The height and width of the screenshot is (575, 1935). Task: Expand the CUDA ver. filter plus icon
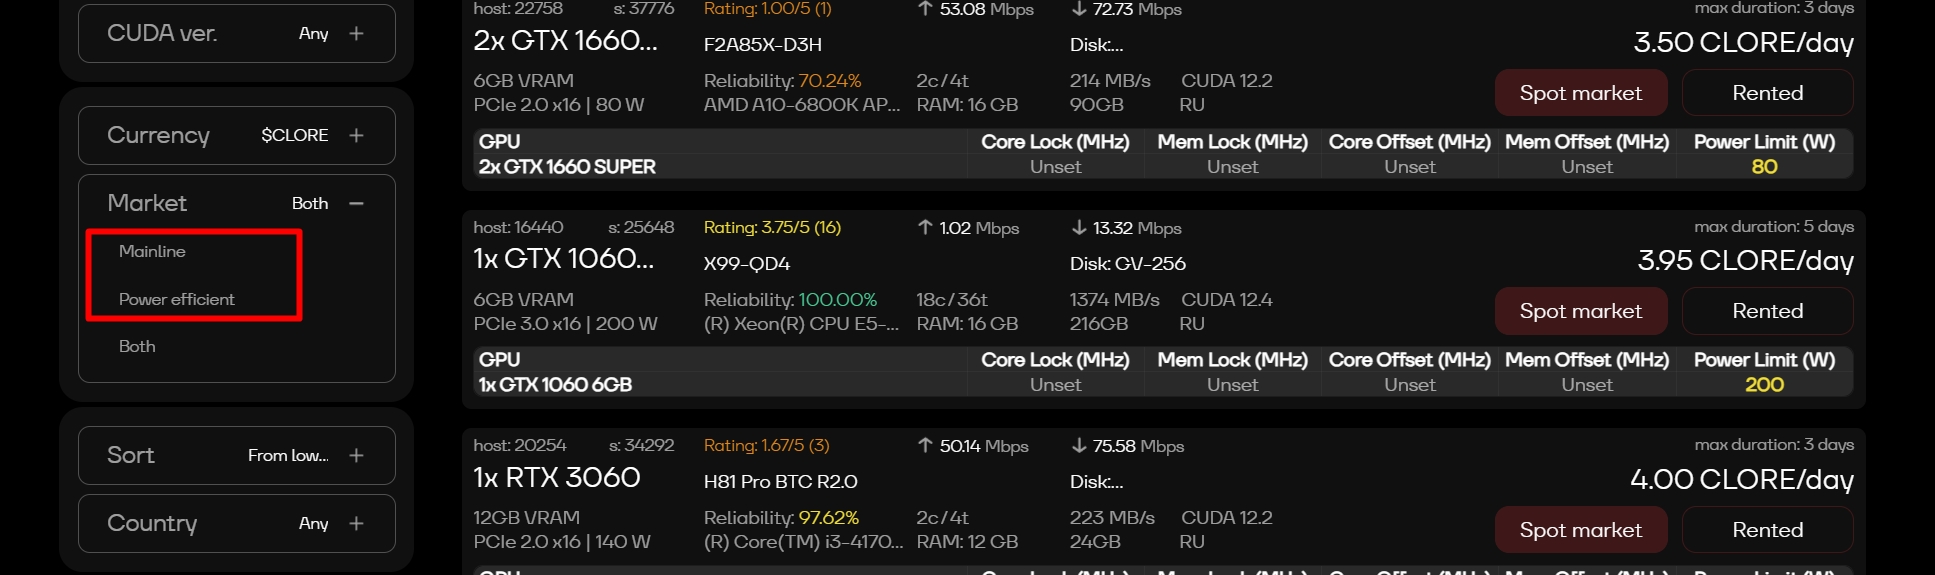coord(356,34)
